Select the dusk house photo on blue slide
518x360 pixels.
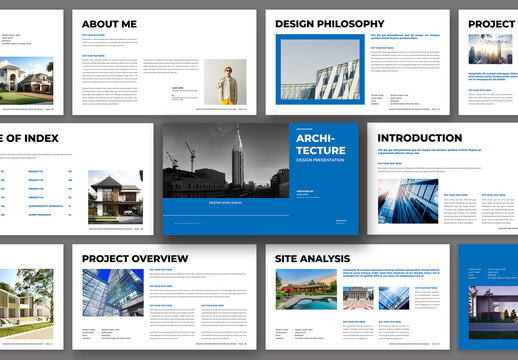(x=493, y=313)
